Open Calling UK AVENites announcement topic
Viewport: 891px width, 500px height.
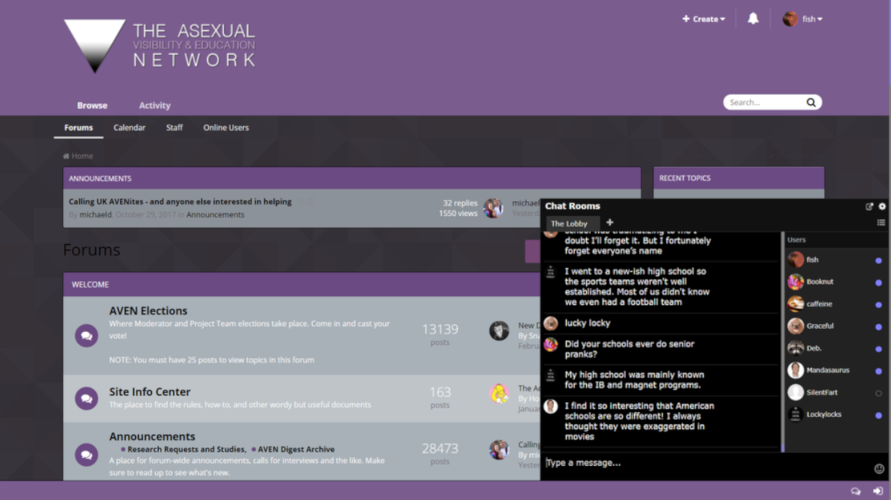[180, 202]
